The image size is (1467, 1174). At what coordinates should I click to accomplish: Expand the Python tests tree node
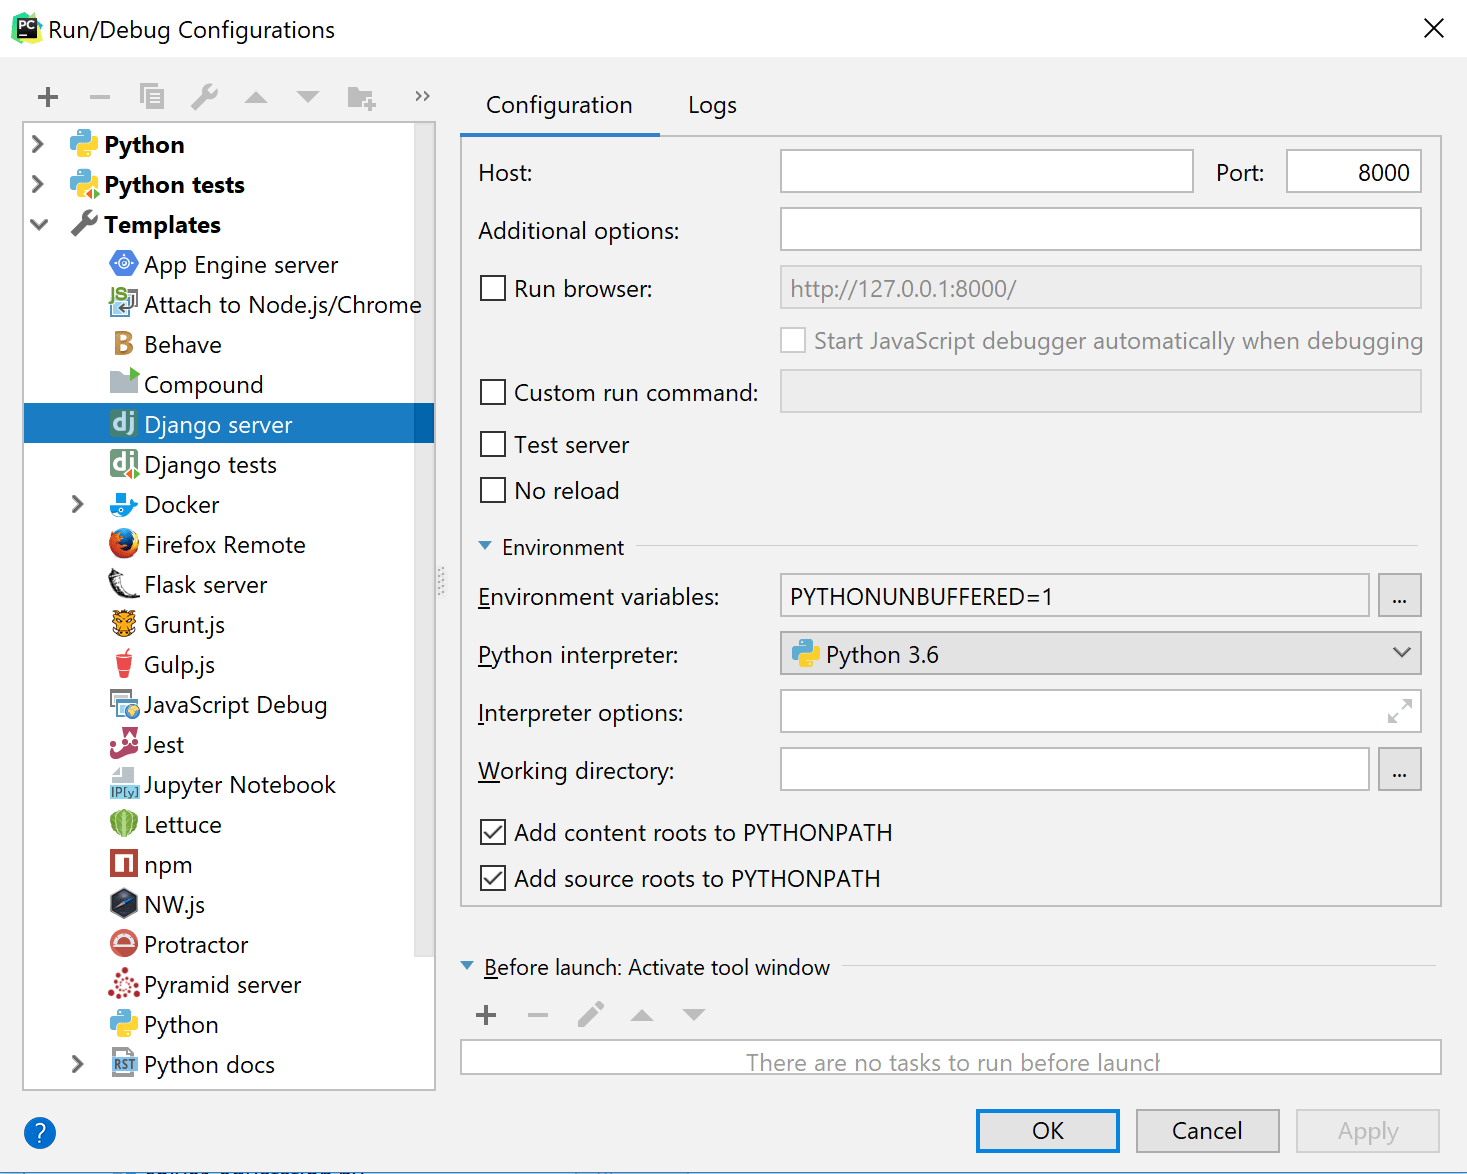38,185
